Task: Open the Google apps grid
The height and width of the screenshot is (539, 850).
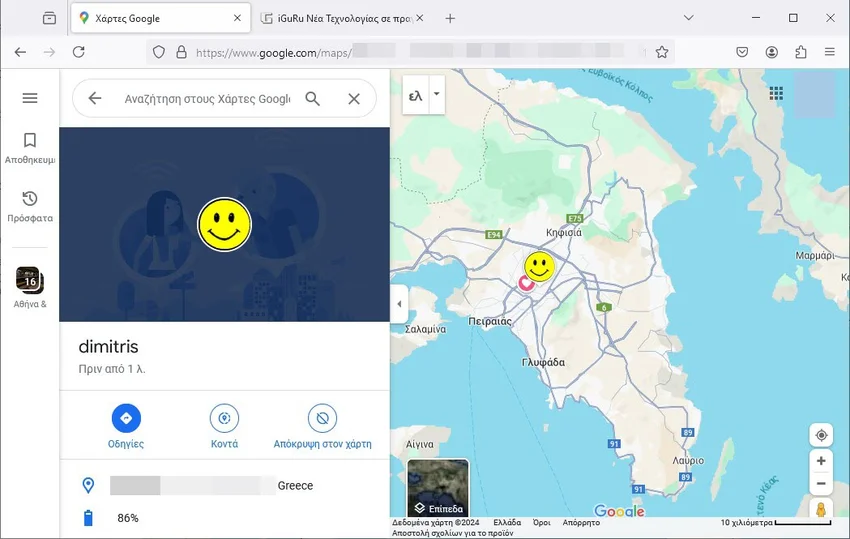Action: pos(776,94)
